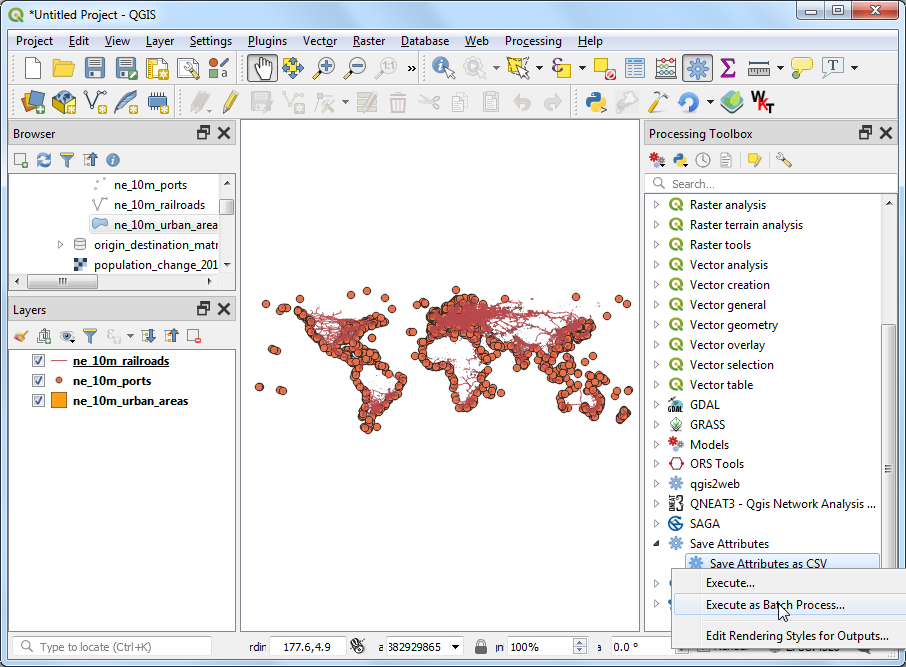Open the Python Console from the toolbar
Image resolution: width=906 pixels, height=667 pixels.
[x=597, y=102]
